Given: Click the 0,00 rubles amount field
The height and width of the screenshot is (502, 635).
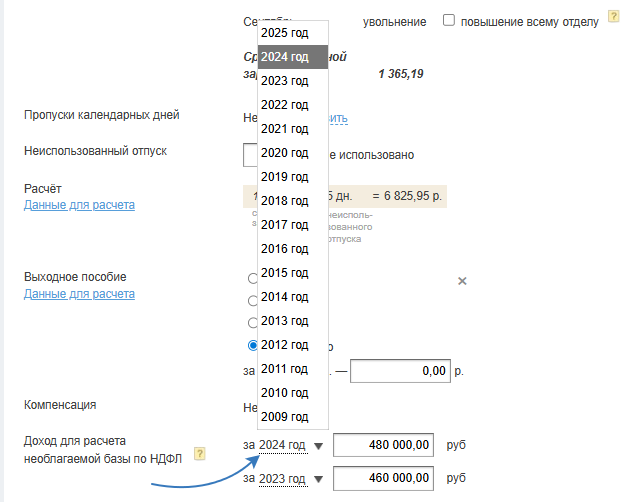Looking at the screenshot, I should tap(399, 370).
